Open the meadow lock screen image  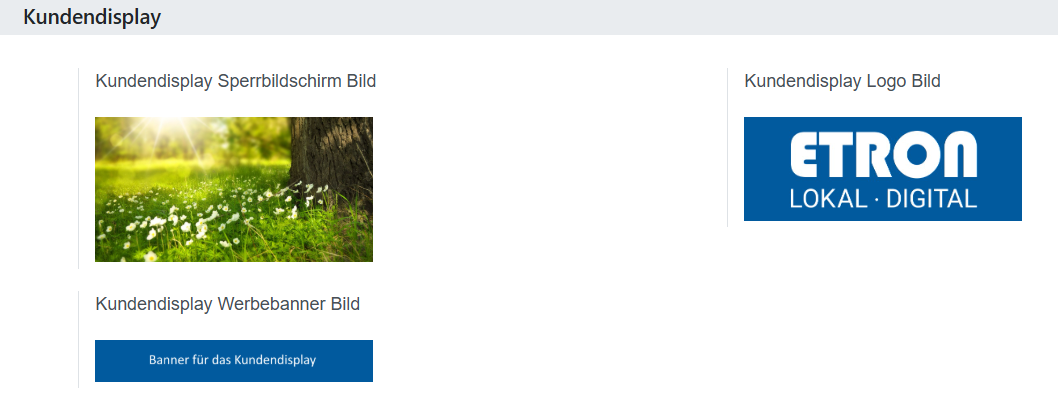[233, 189]
